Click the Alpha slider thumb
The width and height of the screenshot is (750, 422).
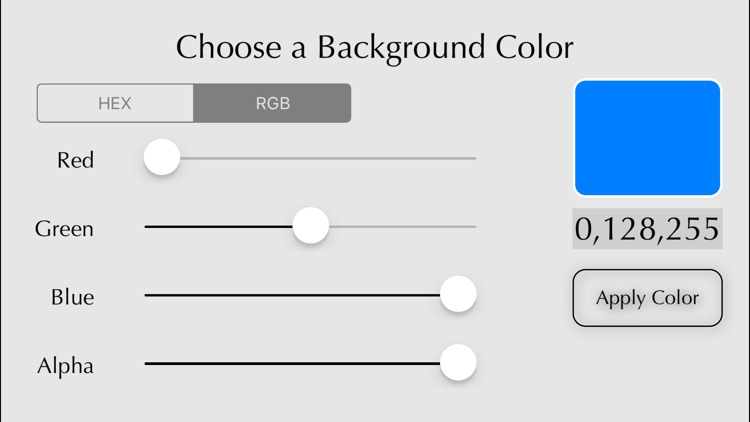pos(458,362)
